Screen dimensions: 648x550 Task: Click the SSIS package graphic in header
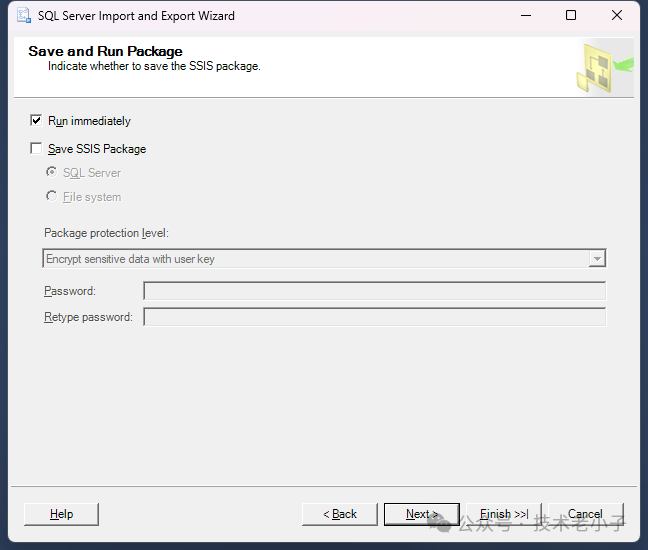[605, 68]
